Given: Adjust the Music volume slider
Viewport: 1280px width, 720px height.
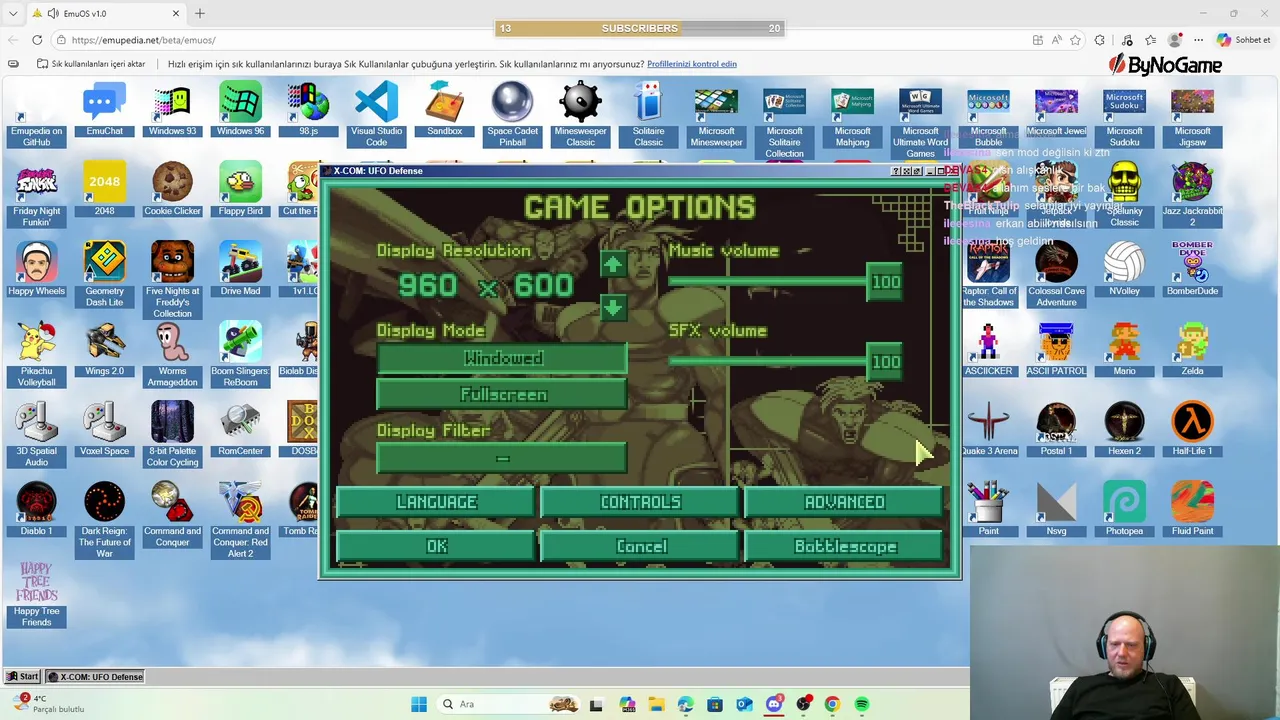Looking at the screenshot, I should pos(786,282).
